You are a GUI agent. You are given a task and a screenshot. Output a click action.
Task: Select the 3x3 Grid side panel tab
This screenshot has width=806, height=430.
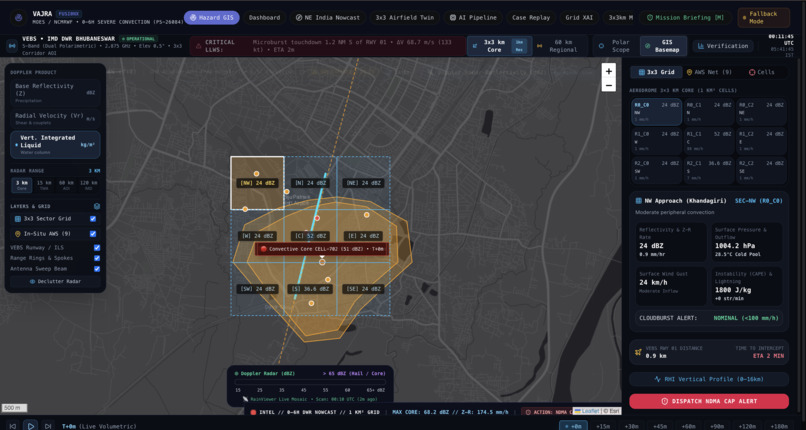[x=656, y=72]
